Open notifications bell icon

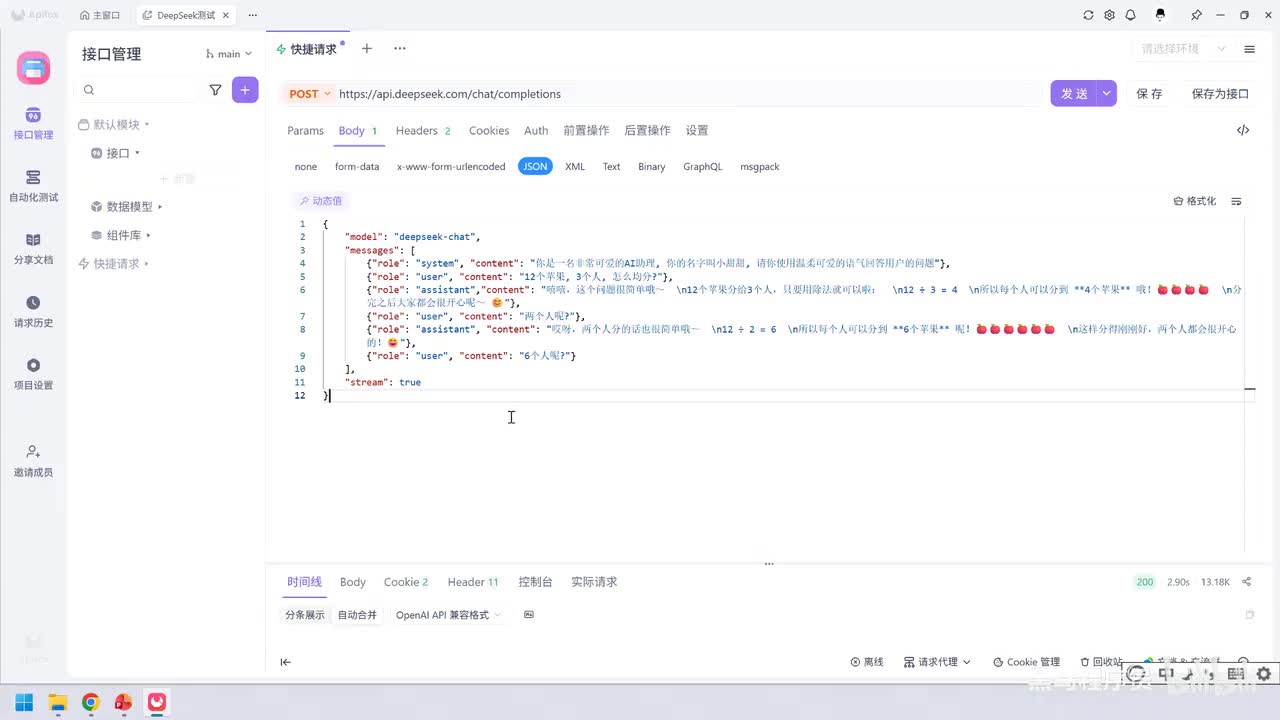[1130, 15]
